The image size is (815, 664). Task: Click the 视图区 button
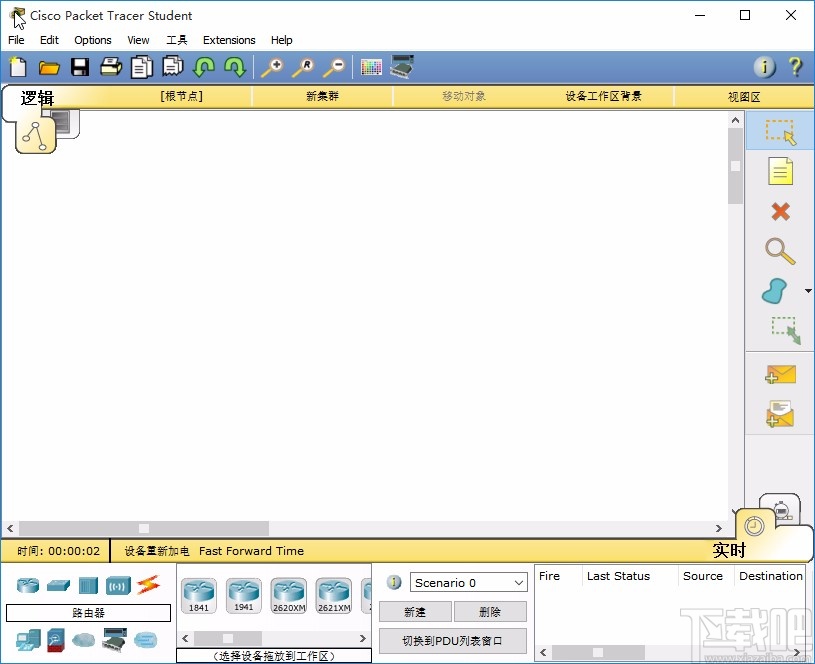[x=744, y=97]
